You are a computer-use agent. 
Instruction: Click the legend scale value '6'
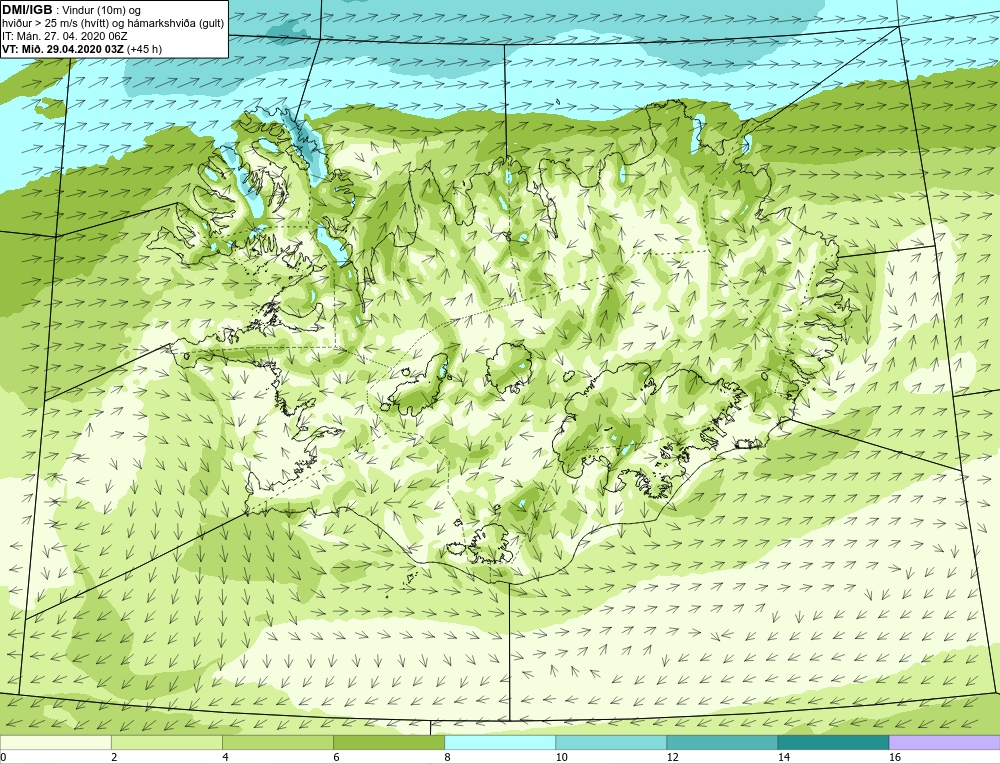click(x=336, y=757)
